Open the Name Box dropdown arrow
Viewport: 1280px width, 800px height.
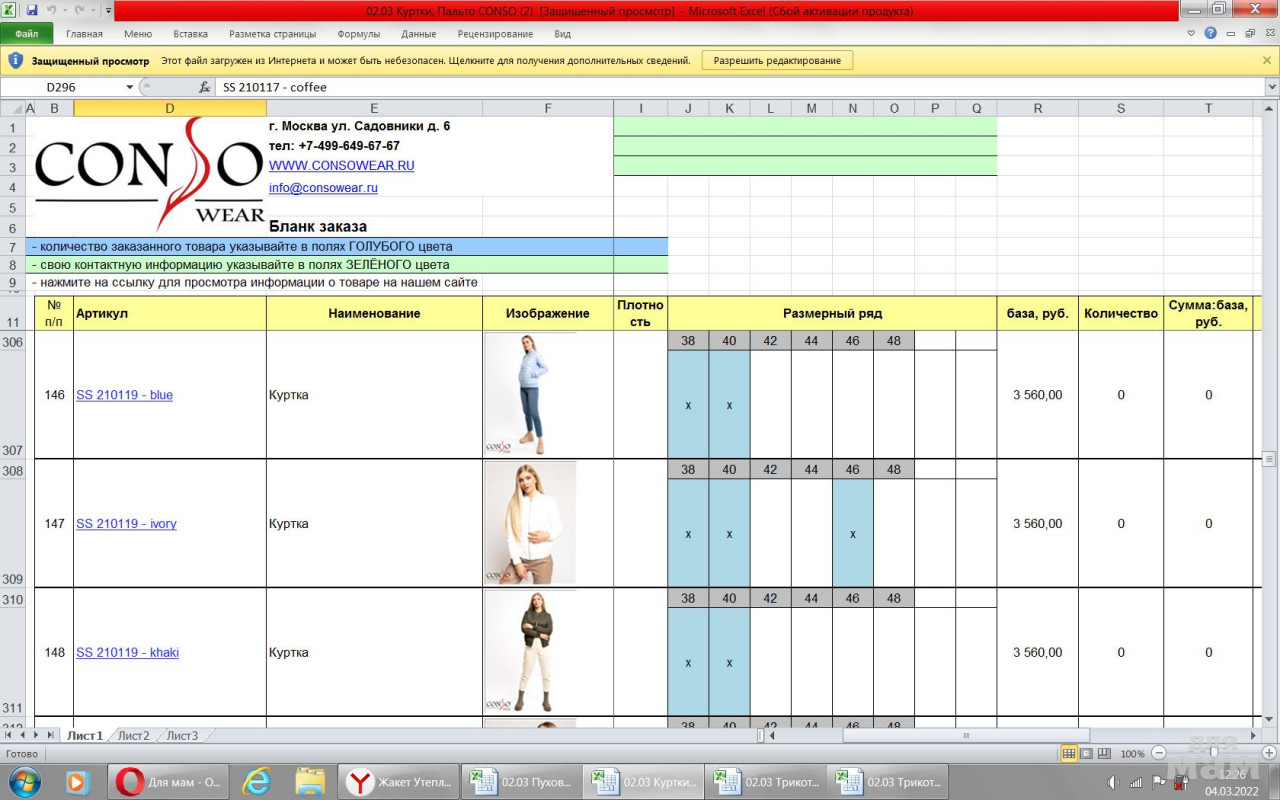(x=130, y=87)
